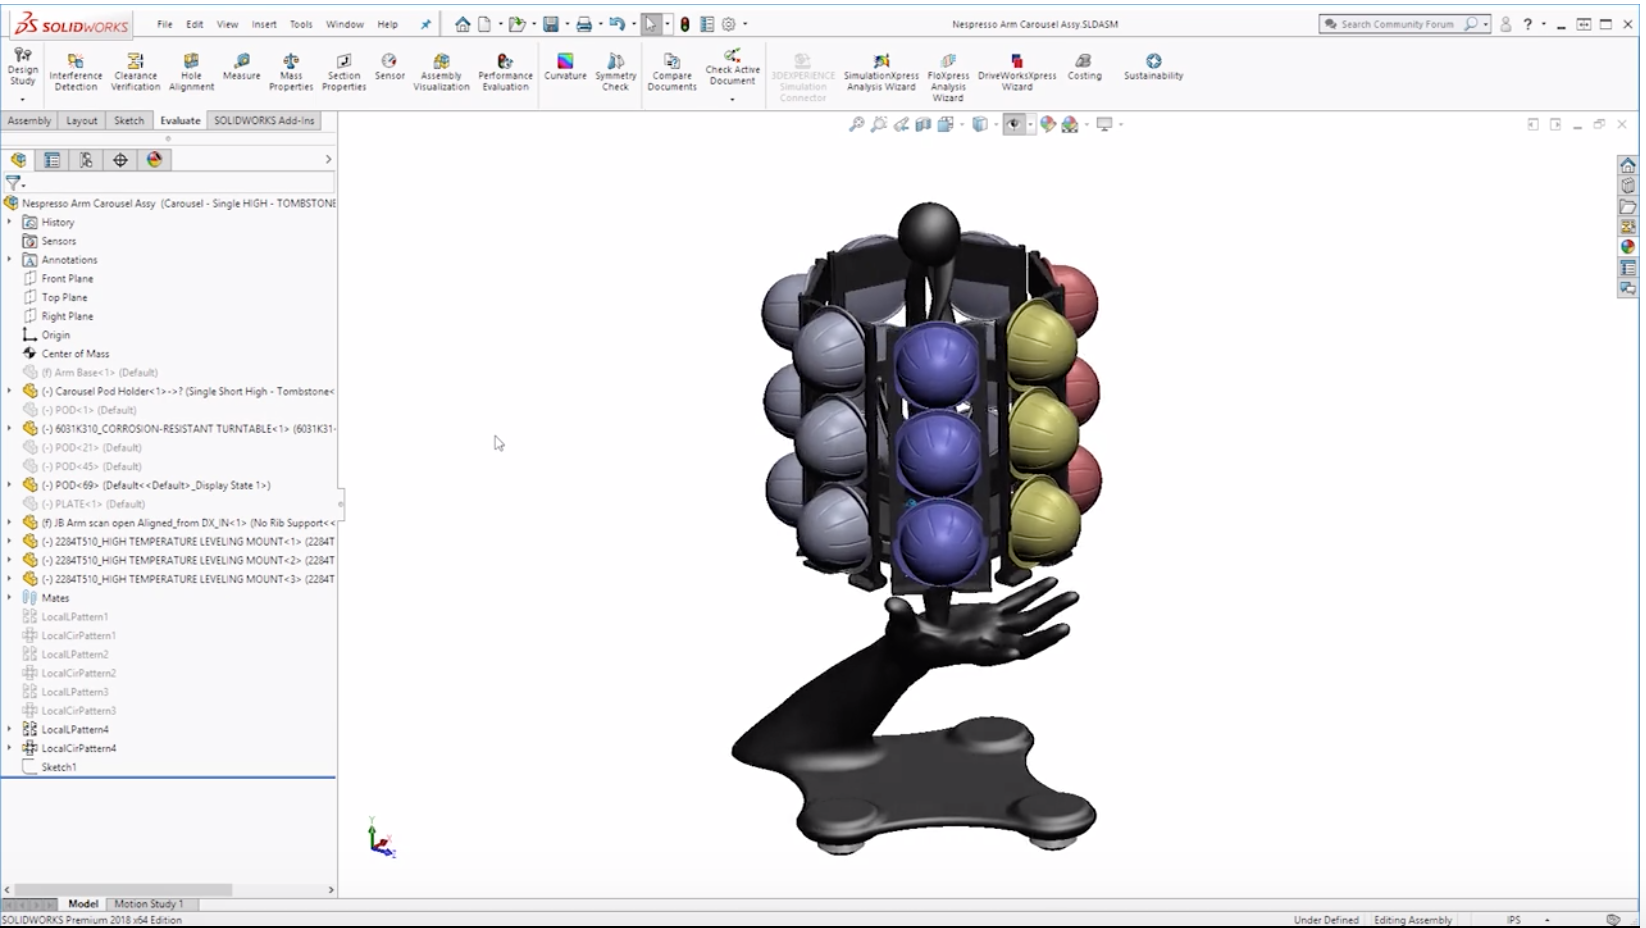Expand the Annotations folder
1646x928 pixels.
click(10, 260)
